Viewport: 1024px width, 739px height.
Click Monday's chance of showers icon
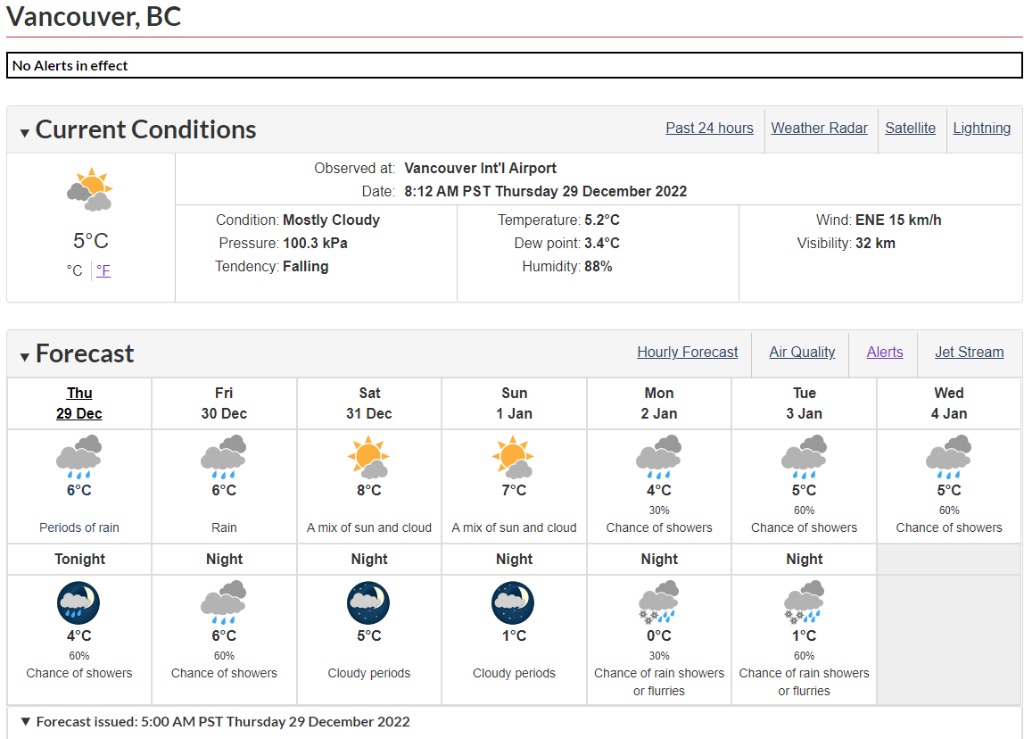659,457
